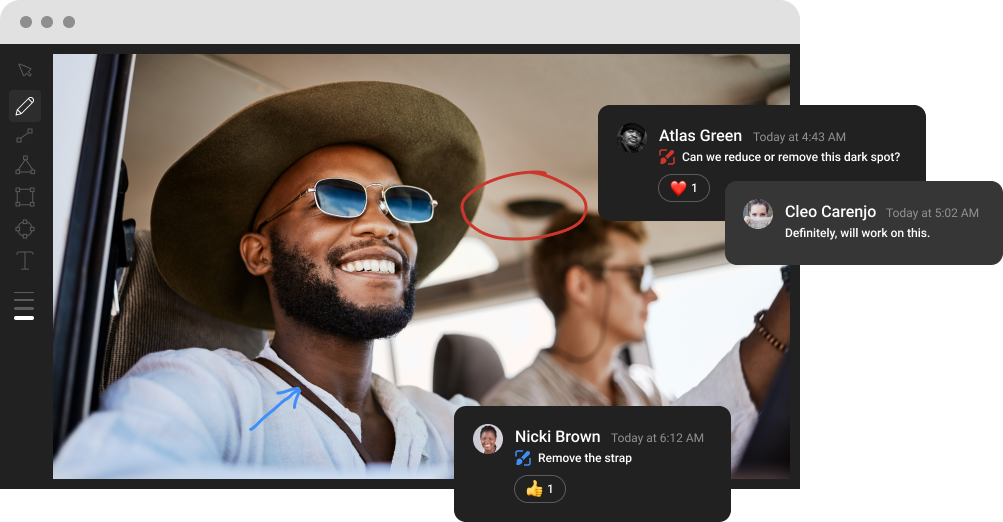1003x522 pixels.
Task: Choose the line segment tool
Action: pos(25,136)
